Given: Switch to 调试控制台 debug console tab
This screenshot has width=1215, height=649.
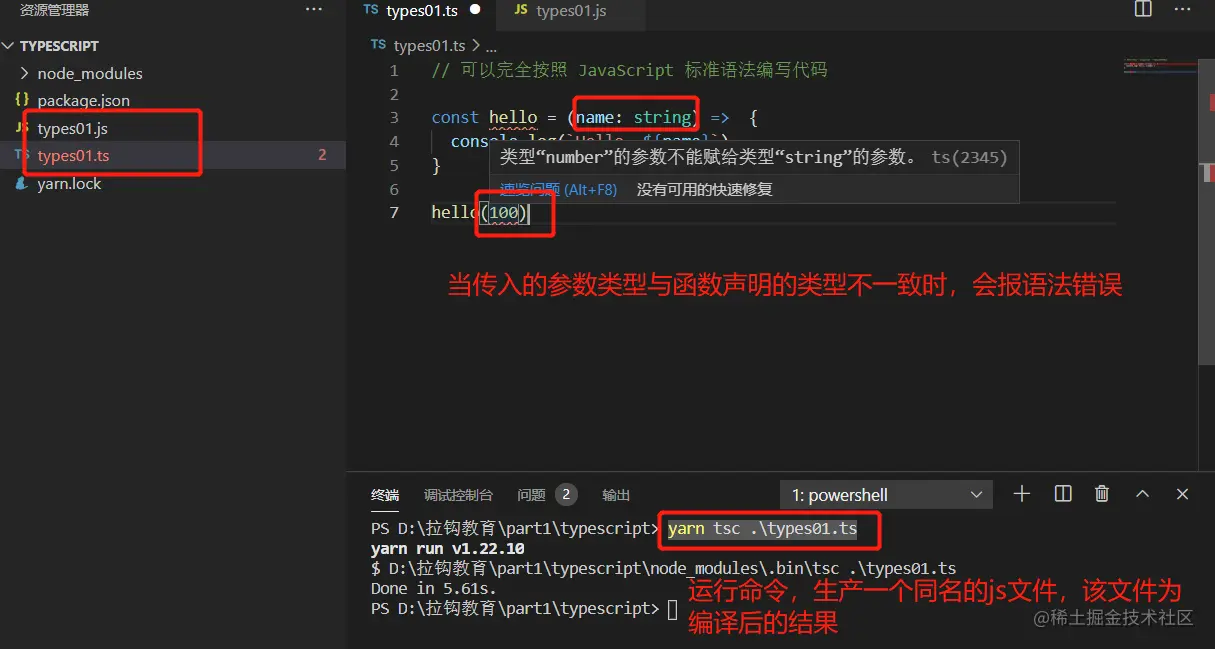Looking at the screenshot, I should [x=458, y=495].
